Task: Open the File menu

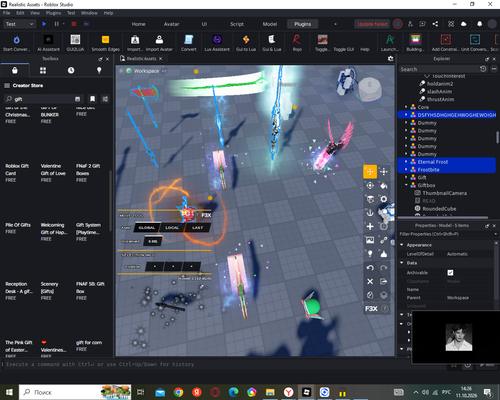Action: 6,13
